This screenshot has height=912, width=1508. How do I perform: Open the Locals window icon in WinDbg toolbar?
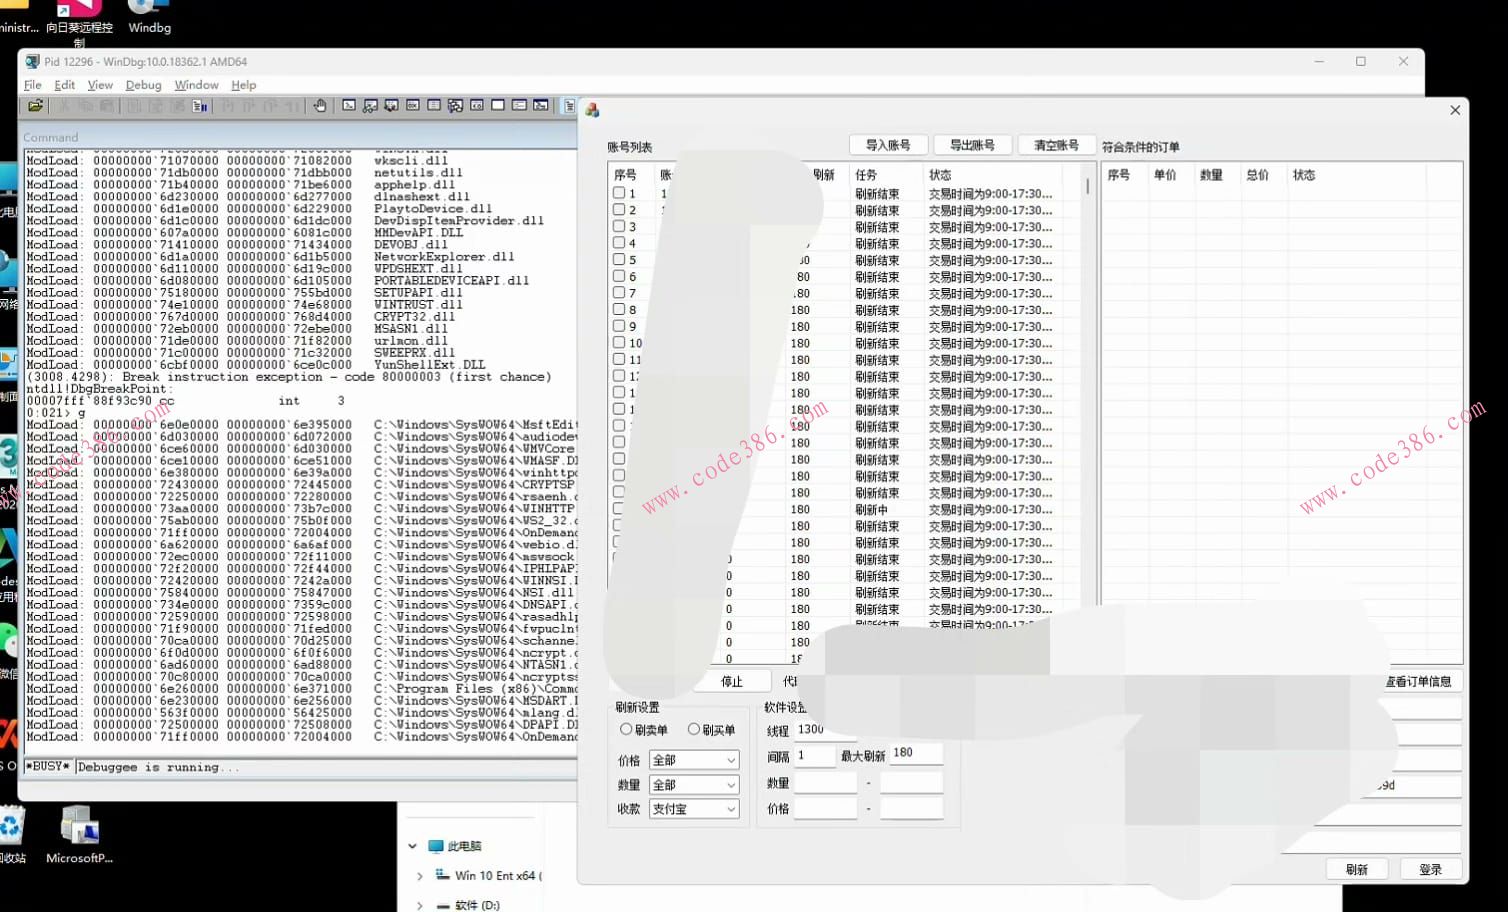coord(391,105)
